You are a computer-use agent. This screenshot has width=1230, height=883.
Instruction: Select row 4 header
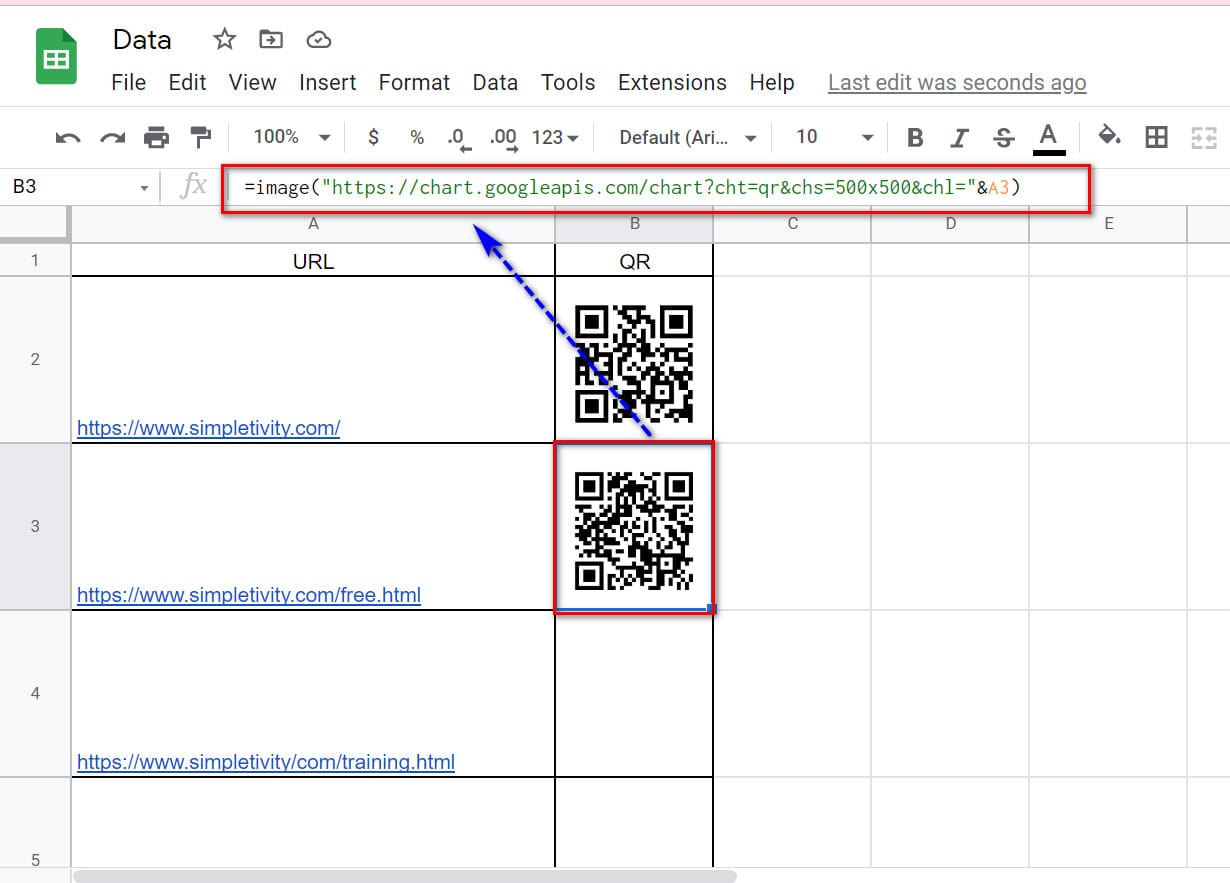(x=35, y=693)
